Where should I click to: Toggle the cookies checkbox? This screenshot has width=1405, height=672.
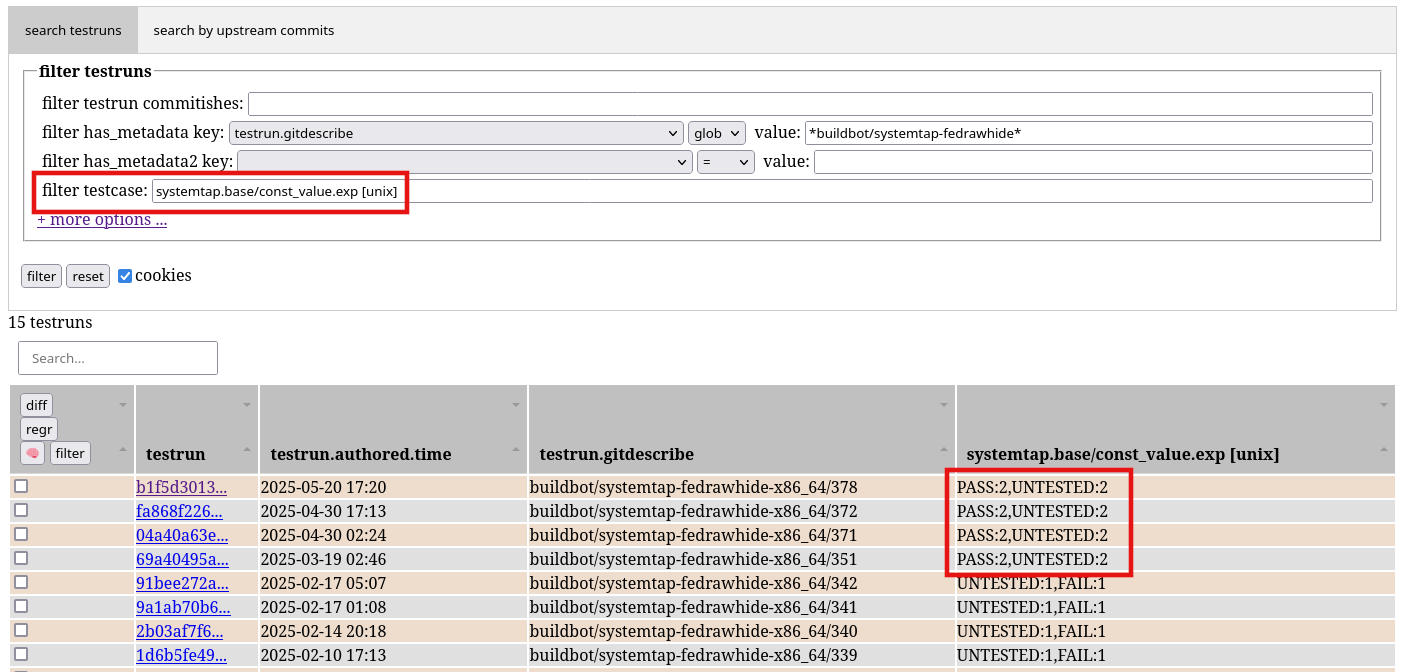pos(125,276)
